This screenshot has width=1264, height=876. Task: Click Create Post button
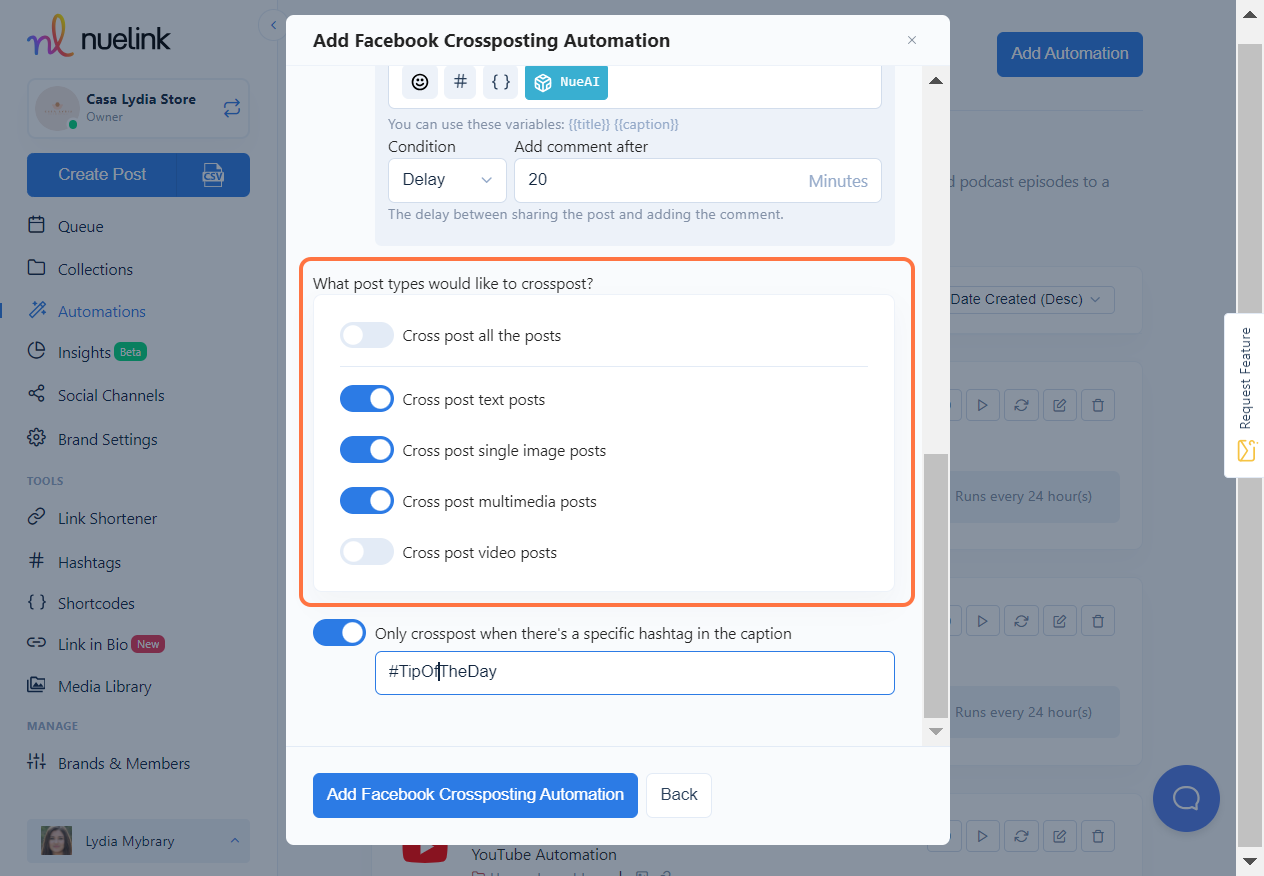pos(102,174)
